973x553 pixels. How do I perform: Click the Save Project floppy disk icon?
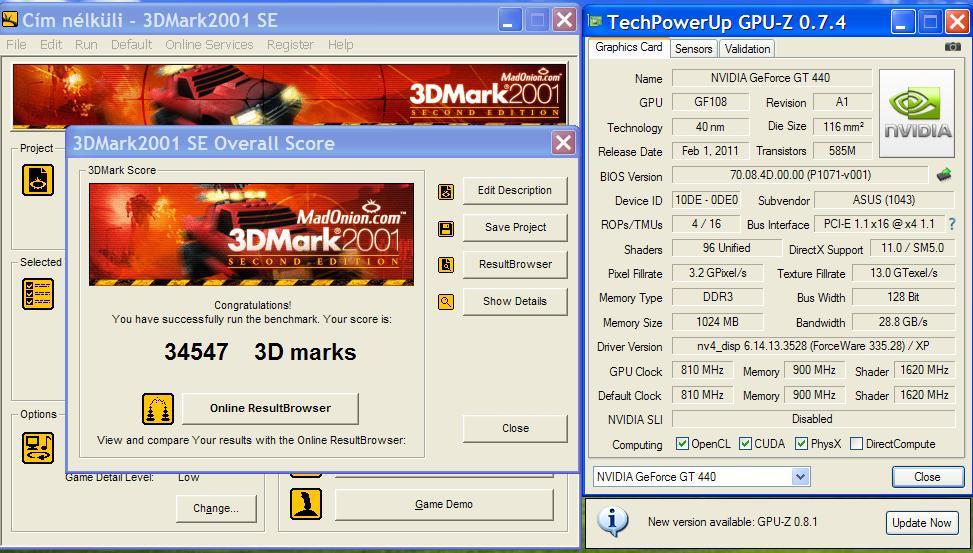pos(446,228)
